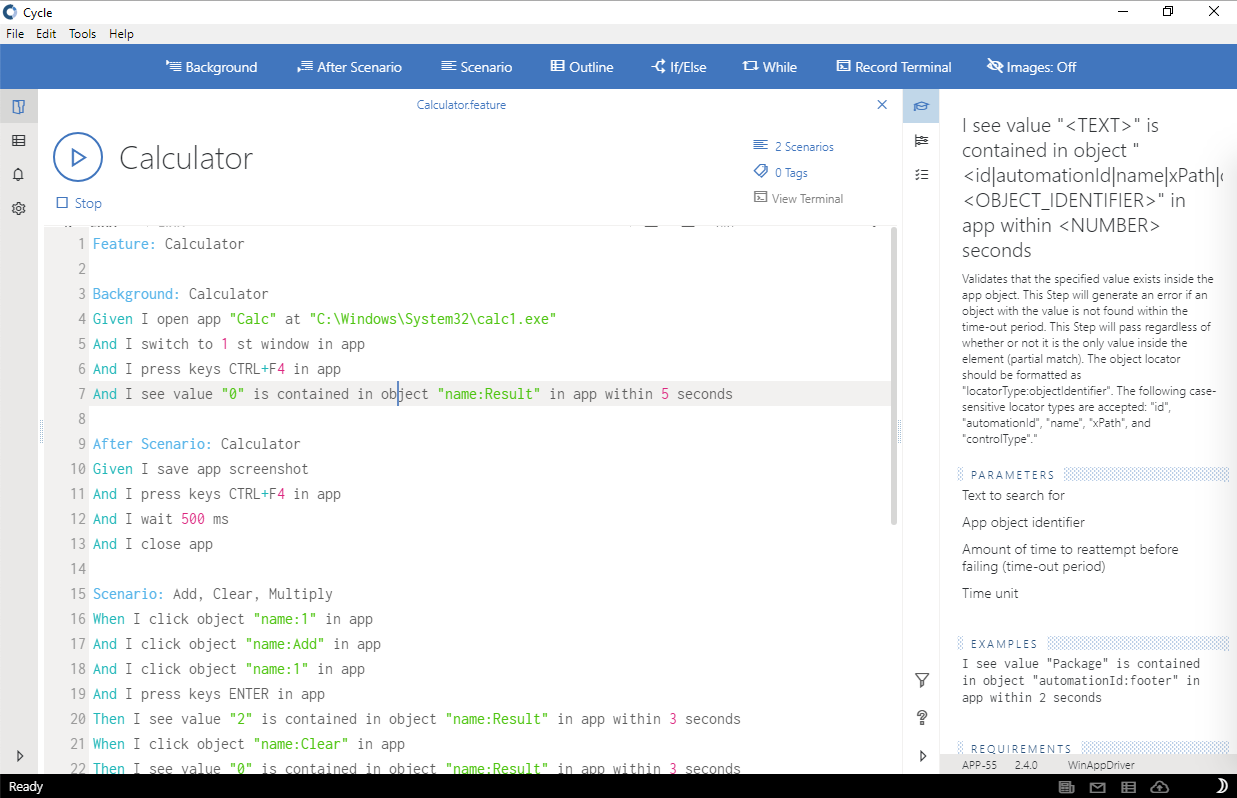This screenshot has width=1237, height=798.
Task: Open the notifications bell icon
Action: tap(18, 175)
